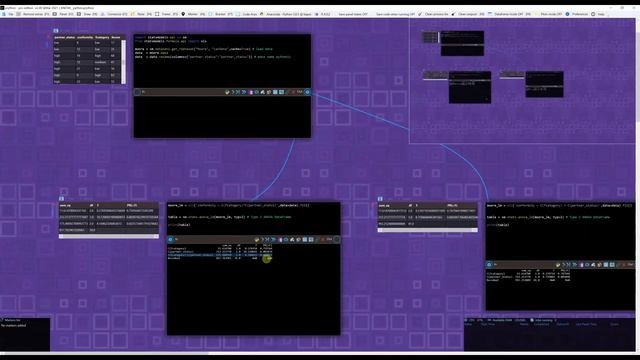Open the File menu
This screenshot has width=640, height=360.
9,14
